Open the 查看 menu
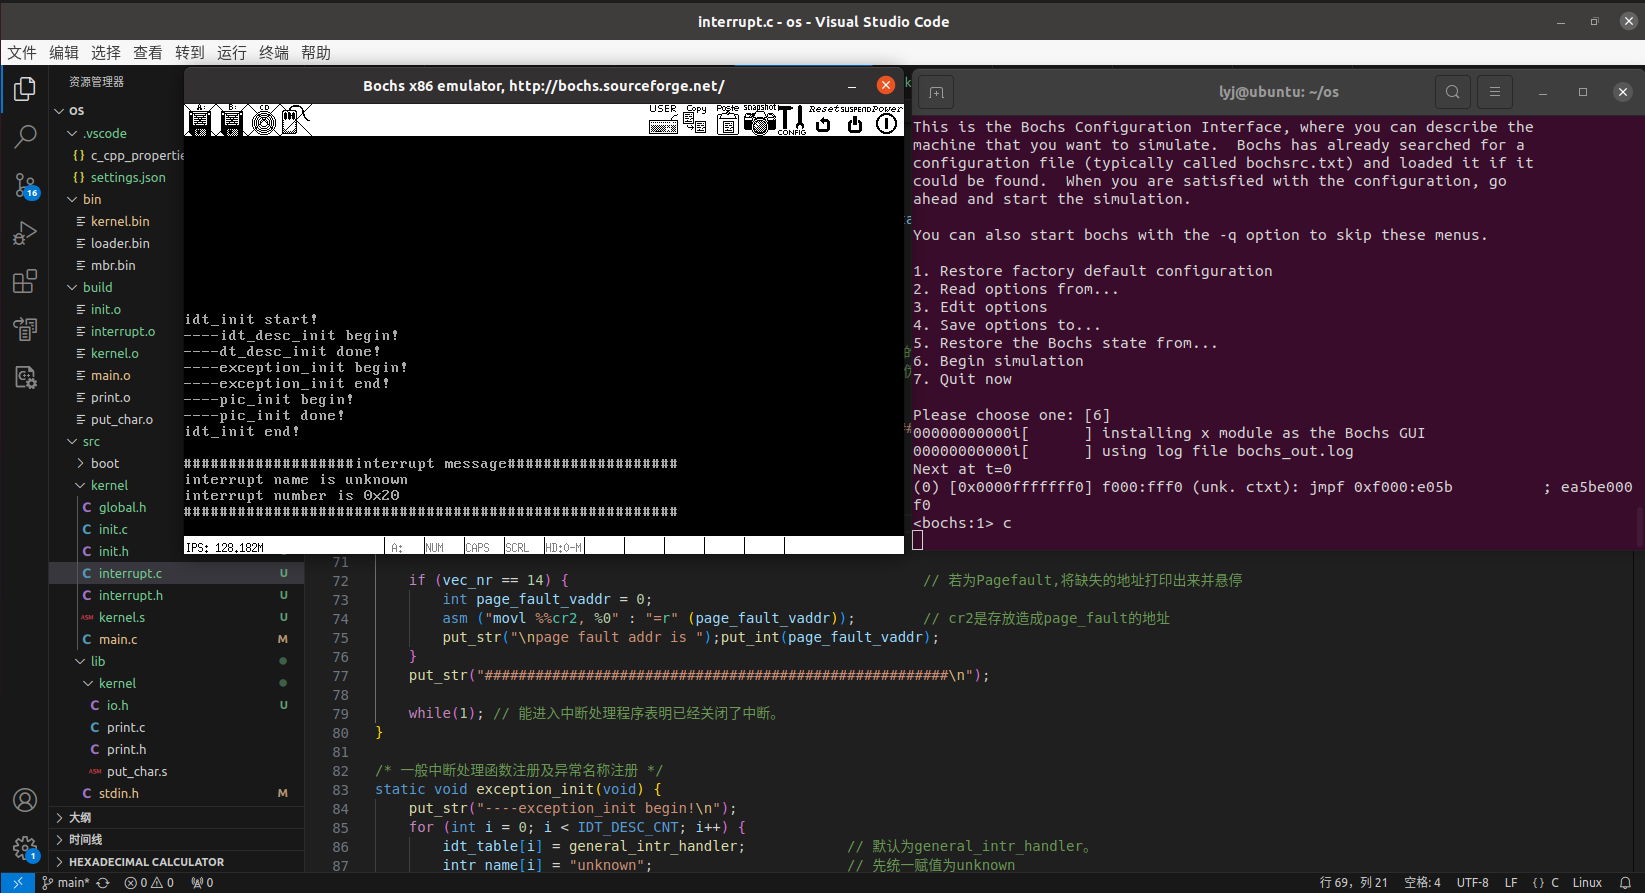The width and height of the screenshot is (1645, 893). (x=148, y=53)
